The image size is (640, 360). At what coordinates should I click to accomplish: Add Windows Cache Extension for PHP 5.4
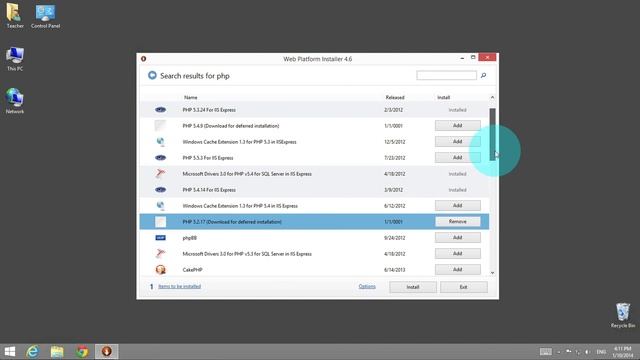coord(458,205)
